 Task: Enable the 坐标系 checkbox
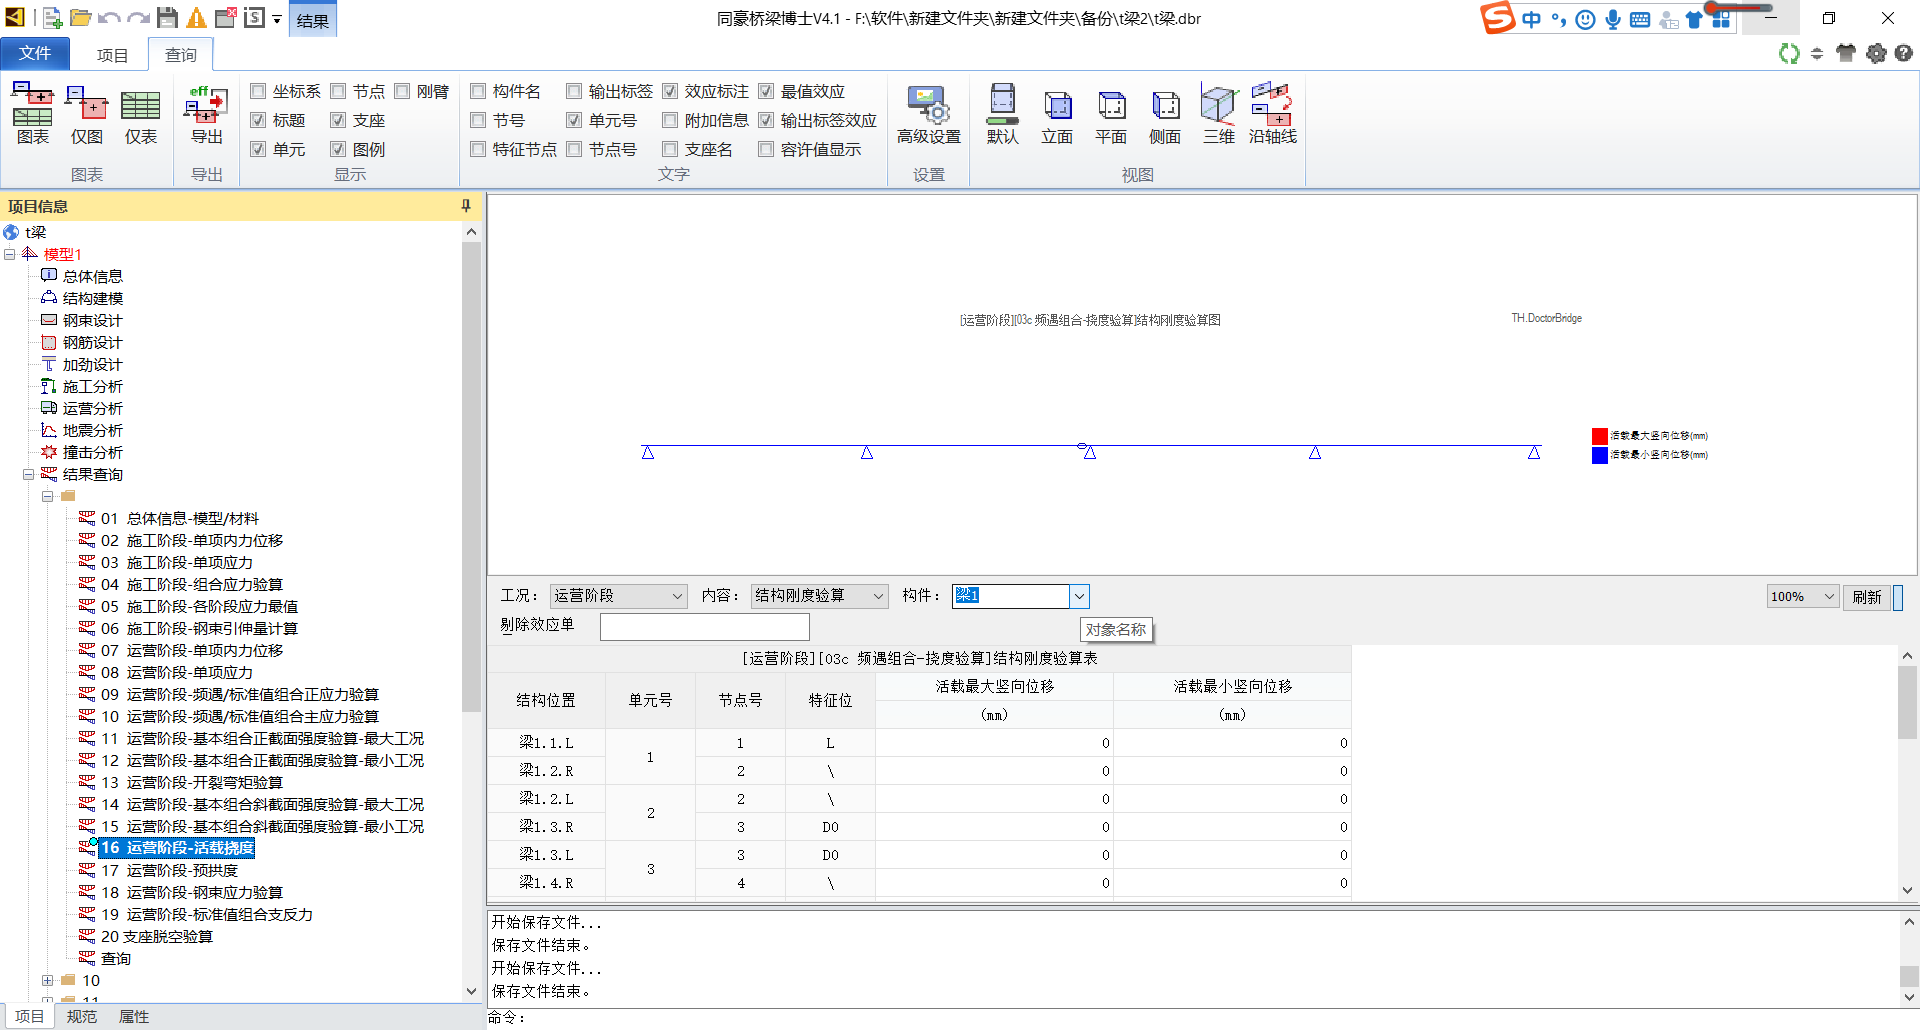coord(258,92)
